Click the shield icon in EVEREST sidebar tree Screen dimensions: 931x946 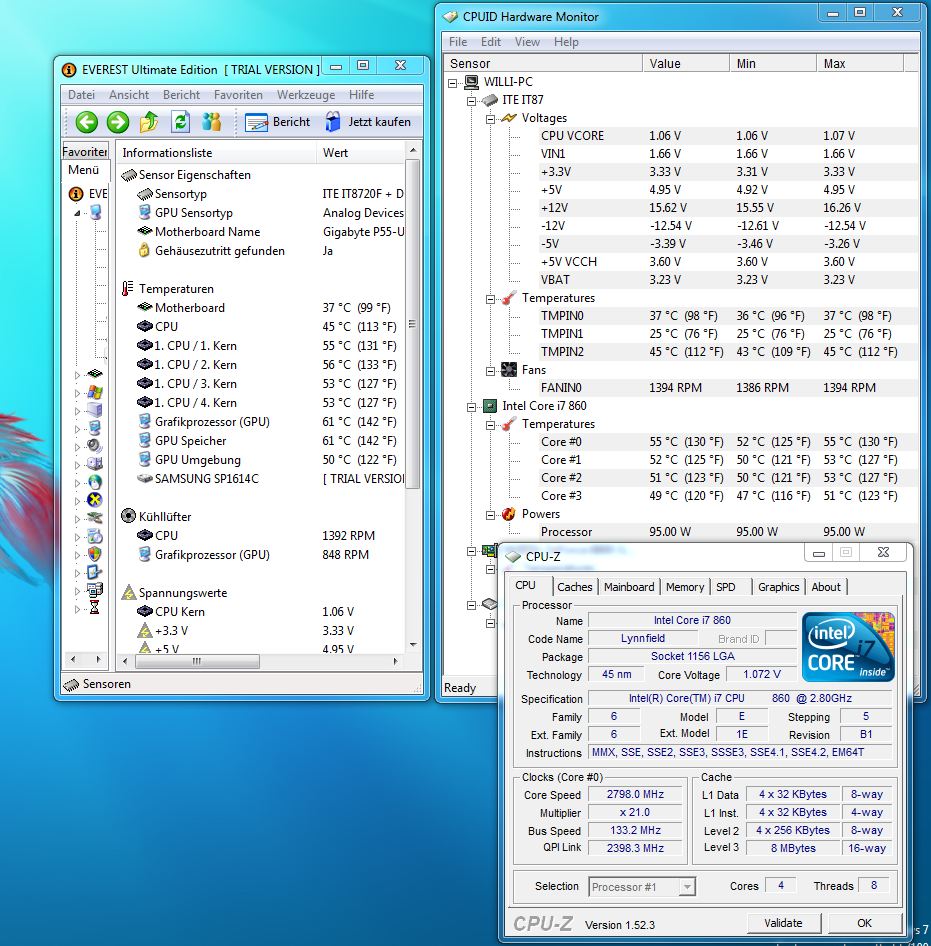tap(95, 554)
